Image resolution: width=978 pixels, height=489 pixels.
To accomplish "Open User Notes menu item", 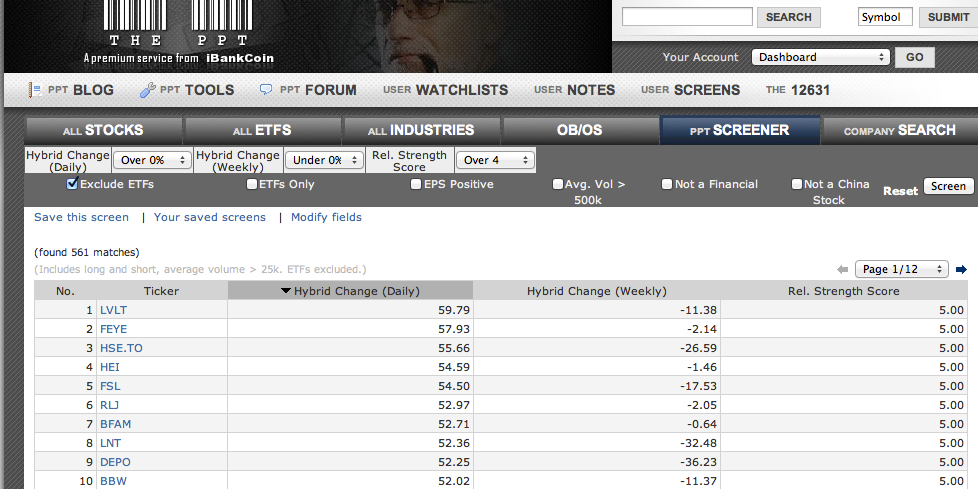I will 574,90.
